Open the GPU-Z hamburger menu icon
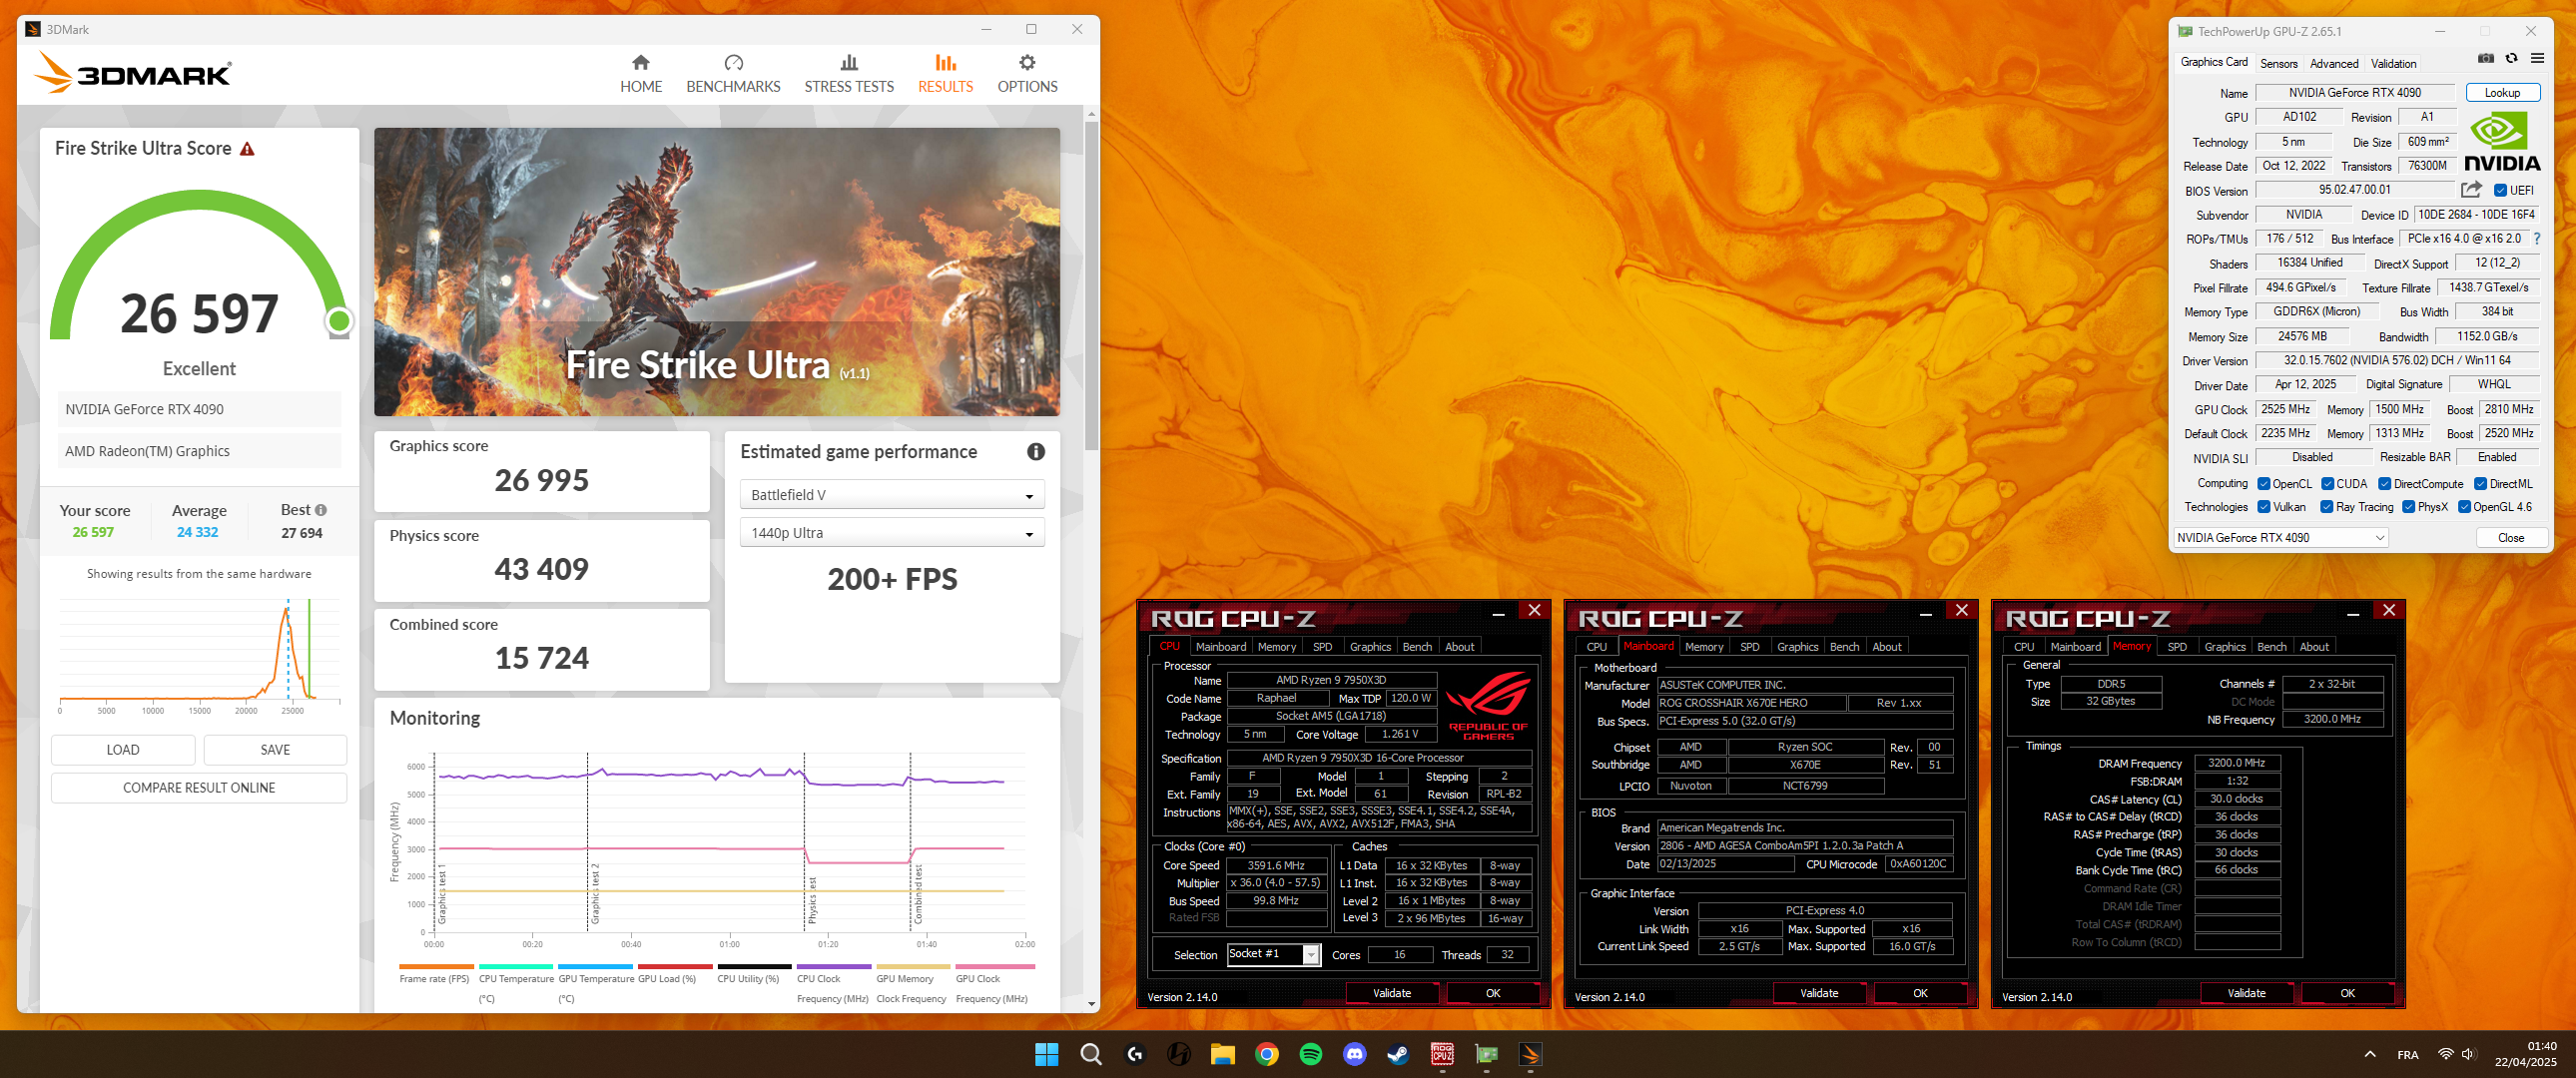2576x1078 pixels. pyautogui.click(x=2537, y=59)
